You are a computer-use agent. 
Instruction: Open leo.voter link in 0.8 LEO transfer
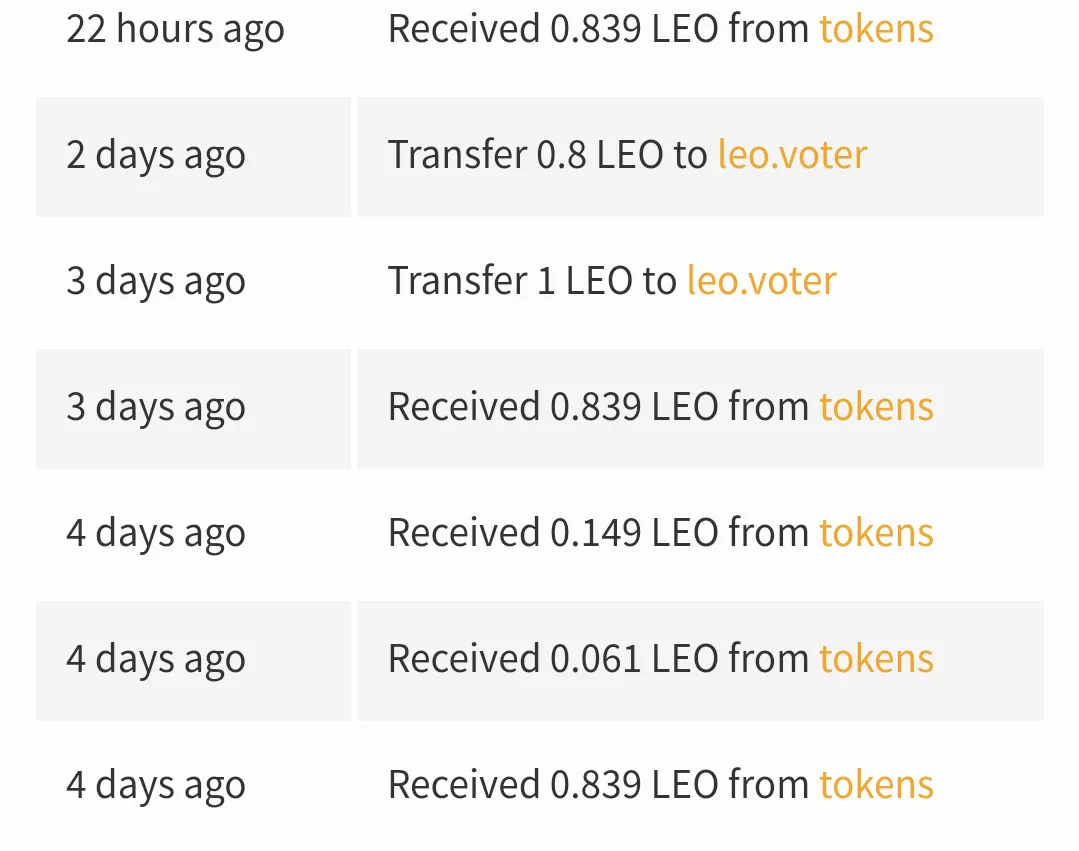[x=792, y=155]
